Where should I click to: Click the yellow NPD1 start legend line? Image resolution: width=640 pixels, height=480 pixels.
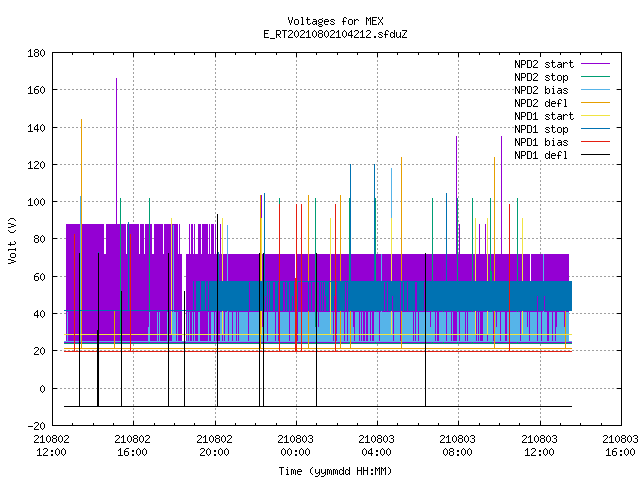click(595, 116)
